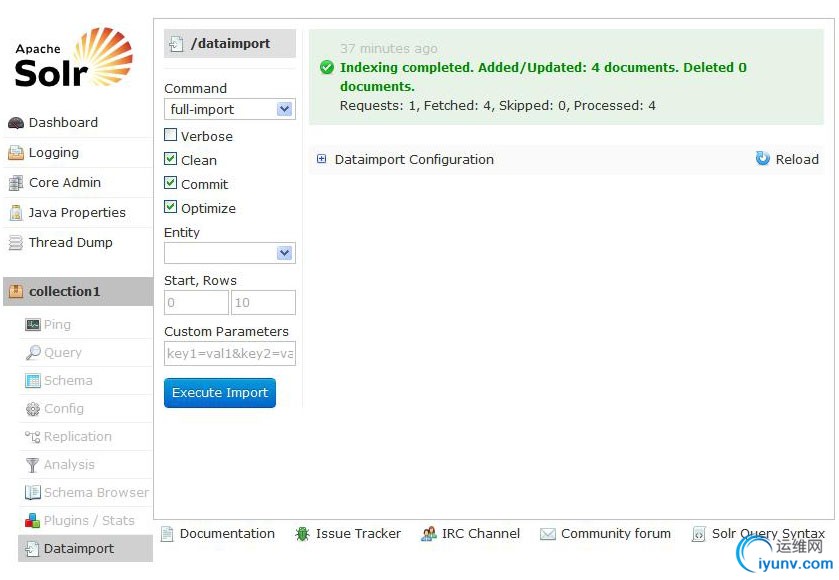This screenshot has width=839, height=580.
Task: Click the Core Admin server icon
Action: tap(16, 183)
